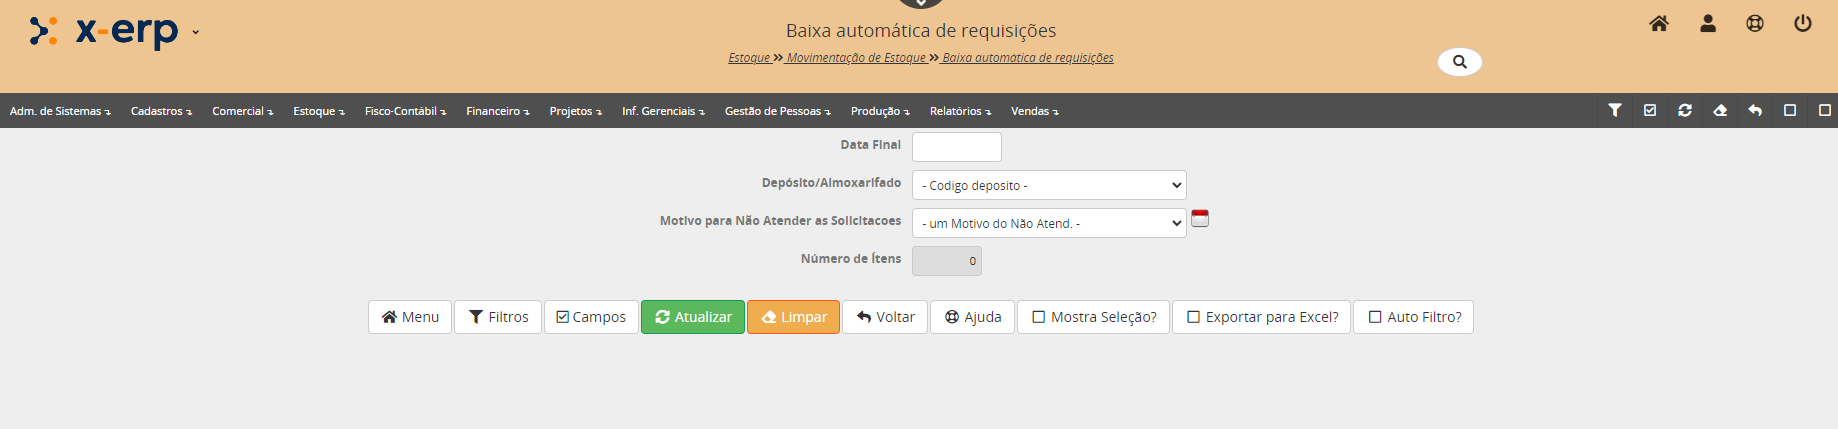
Task: Click the eraser icon in dark toolbar
Action: [1720, 110]
